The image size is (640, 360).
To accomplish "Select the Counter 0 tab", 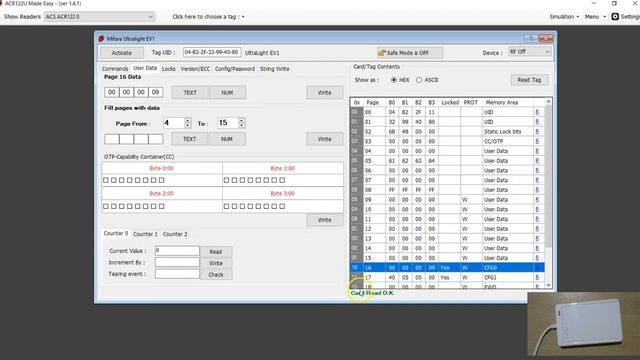I will tap(116, 233).
